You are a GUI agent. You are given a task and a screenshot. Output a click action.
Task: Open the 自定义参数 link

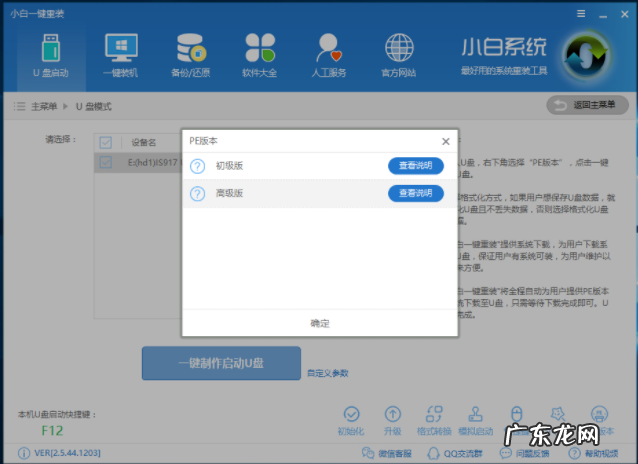coord(328,373)
